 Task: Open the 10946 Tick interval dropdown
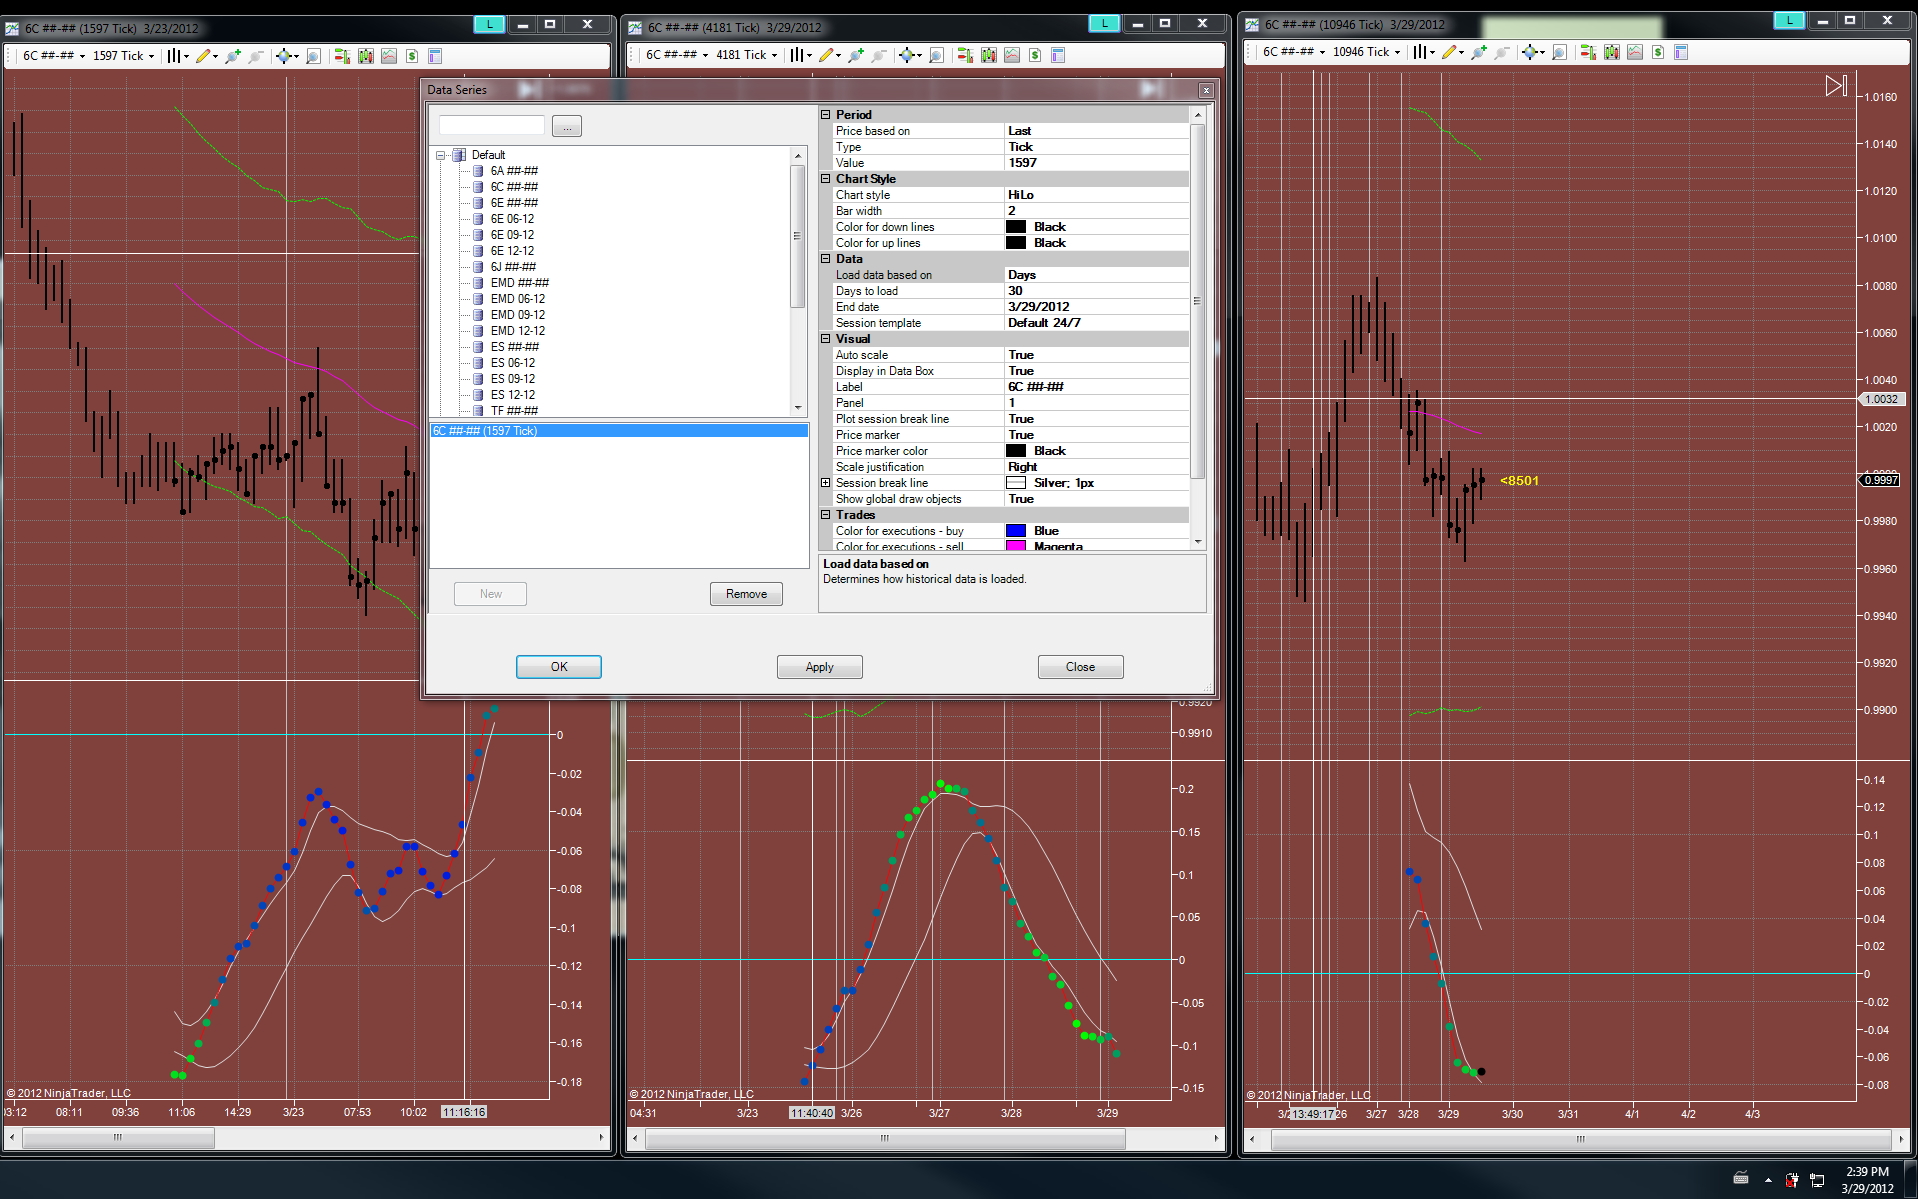(x=1366, y=52)
